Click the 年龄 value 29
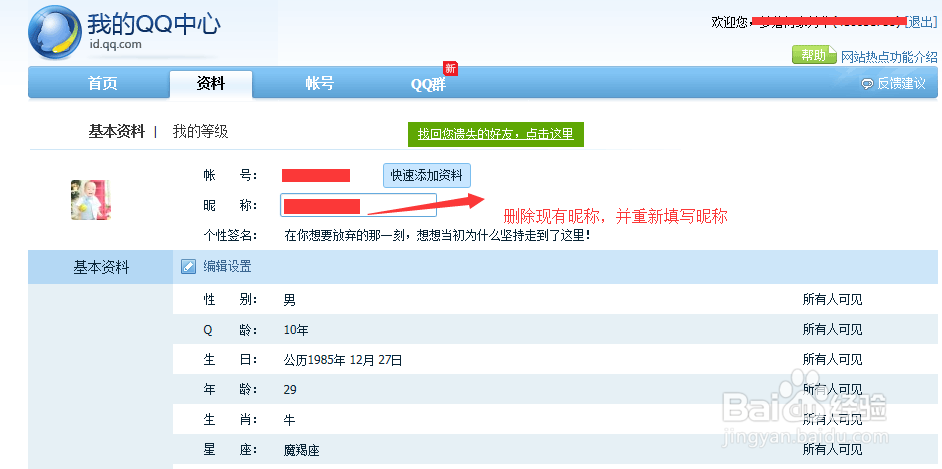The image size is (942, 469). pyautogui.click(x=290, y=390)
